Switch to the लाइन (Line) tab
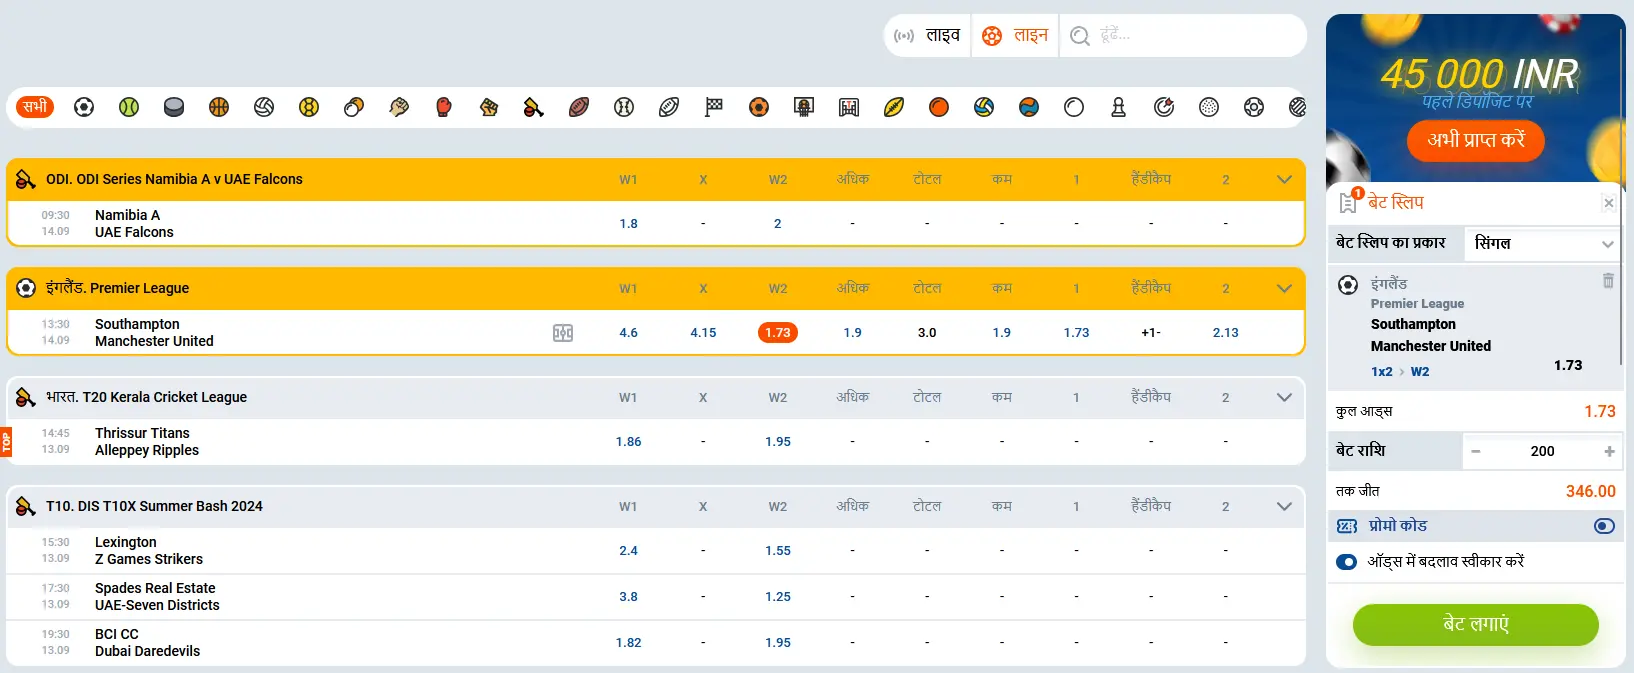 tap(1015, 36)
